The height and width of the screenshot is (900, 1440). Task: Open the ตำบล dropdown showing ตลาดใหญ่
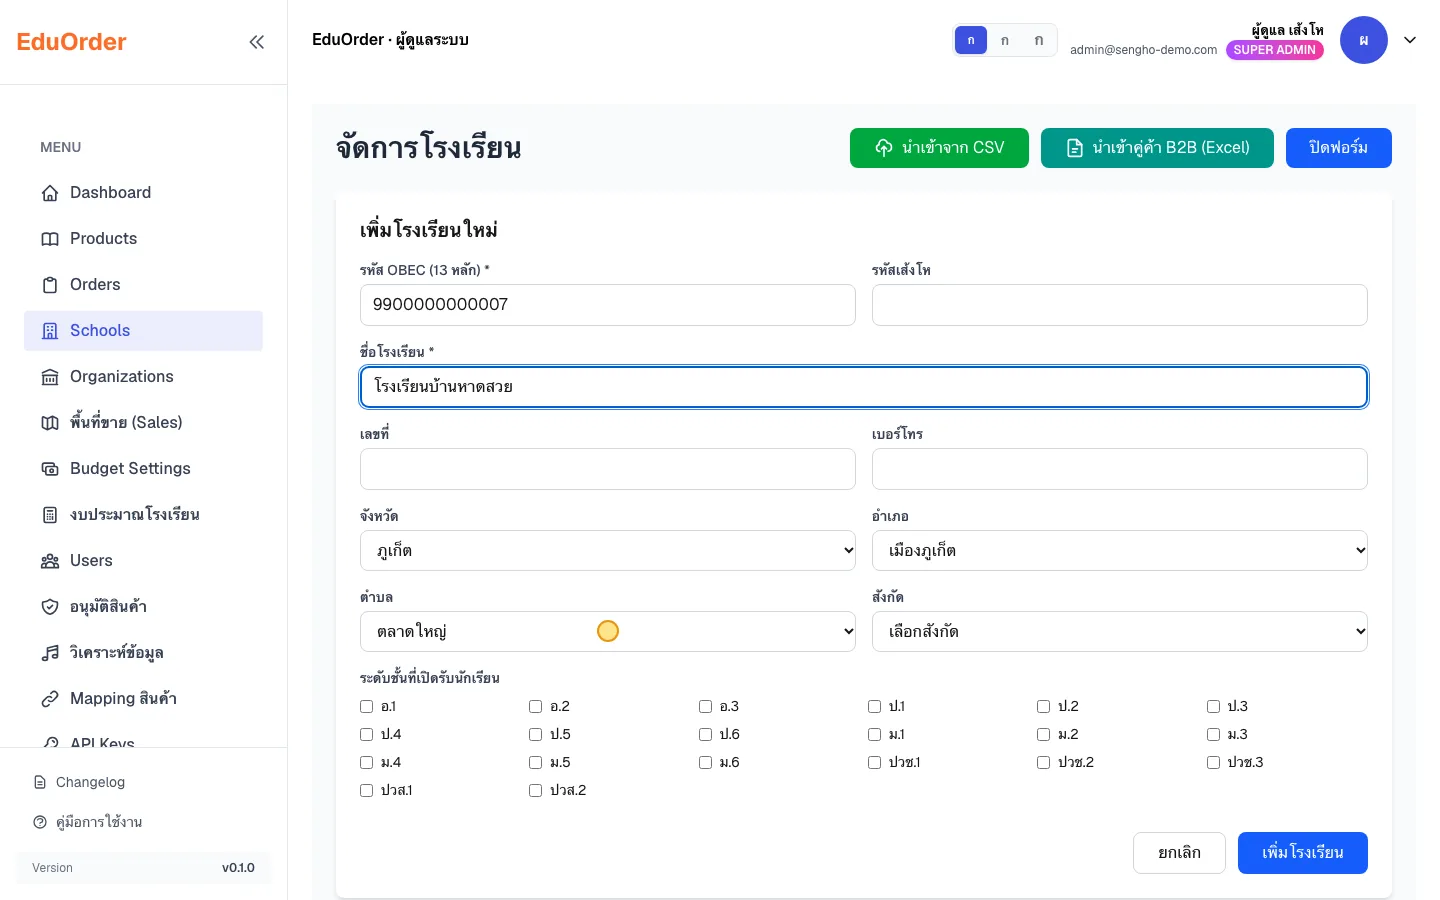tap(608, 631)
